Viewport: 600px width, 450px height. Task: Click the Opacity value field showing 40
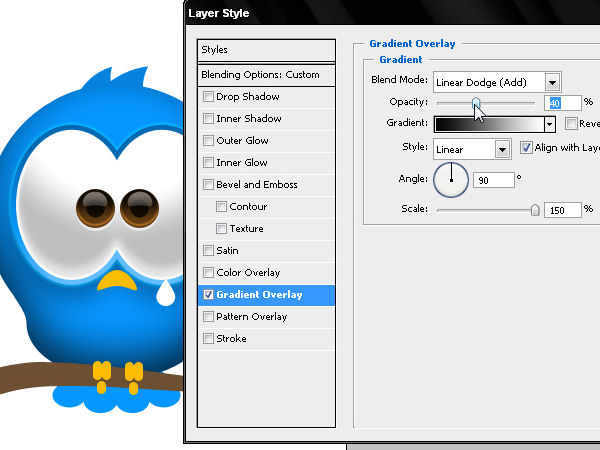coord(562,103)
